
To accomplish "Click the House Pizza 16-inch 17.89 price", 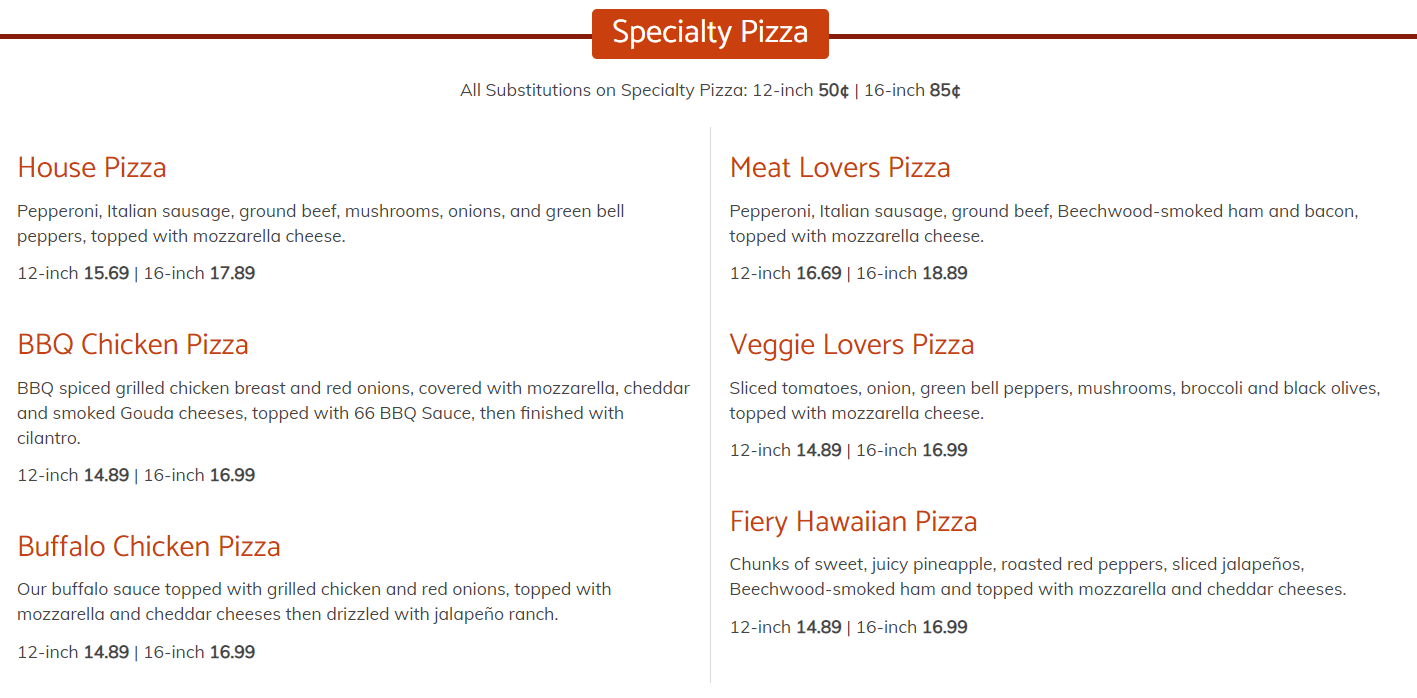I will (232, 273).
